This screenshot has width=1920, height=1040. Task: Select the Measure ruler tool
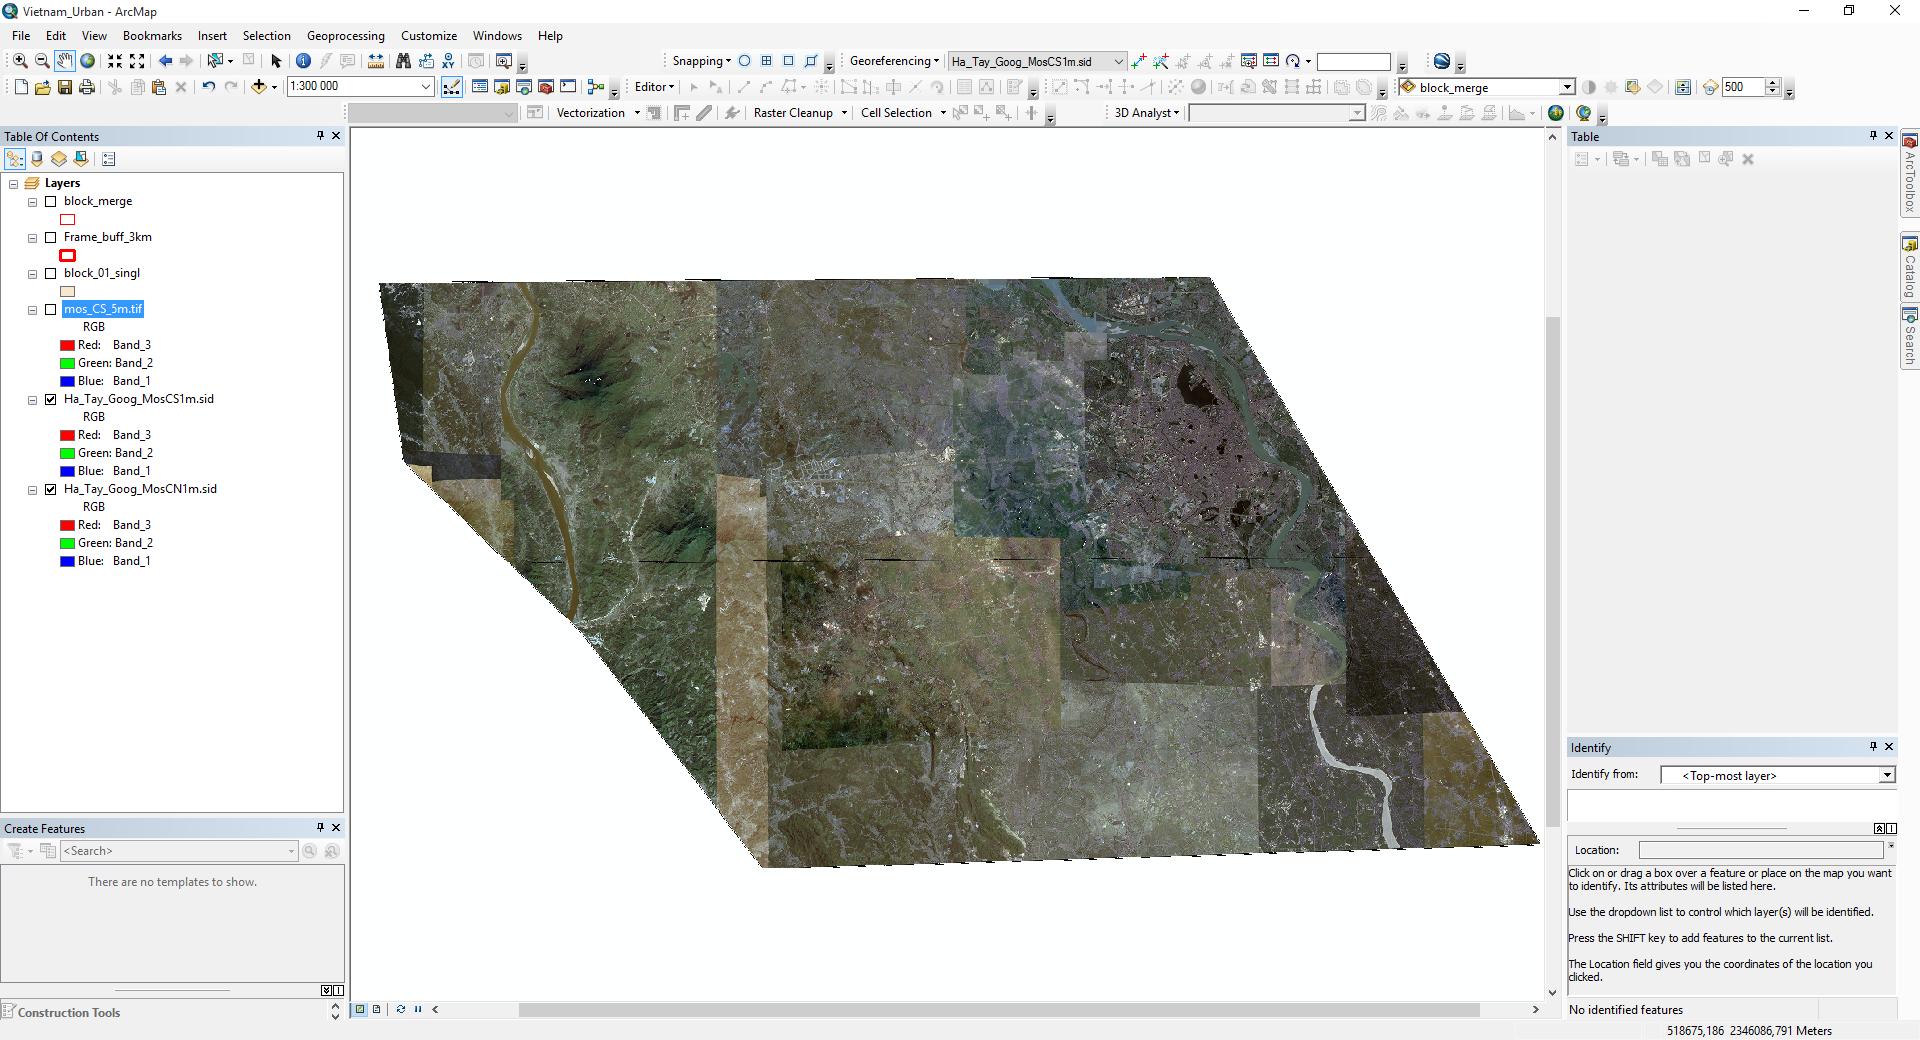tap(376, 61)
